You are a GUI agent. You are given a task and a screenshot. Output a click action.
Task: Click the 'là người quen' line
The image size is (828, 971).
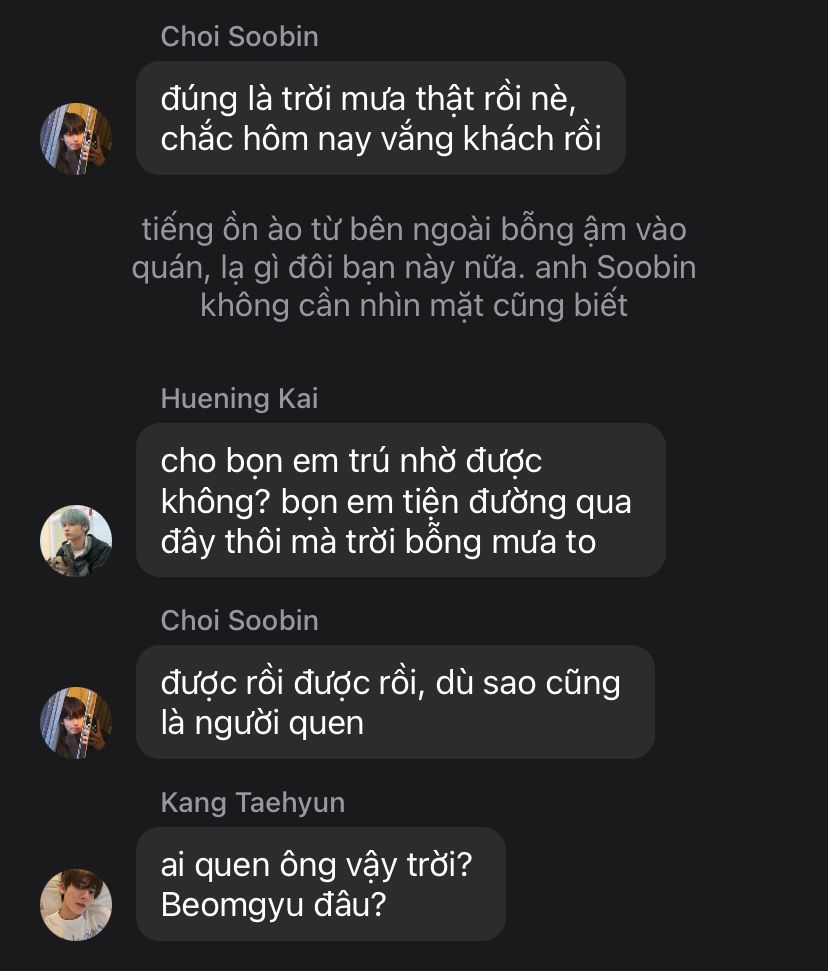click(262, 721)
